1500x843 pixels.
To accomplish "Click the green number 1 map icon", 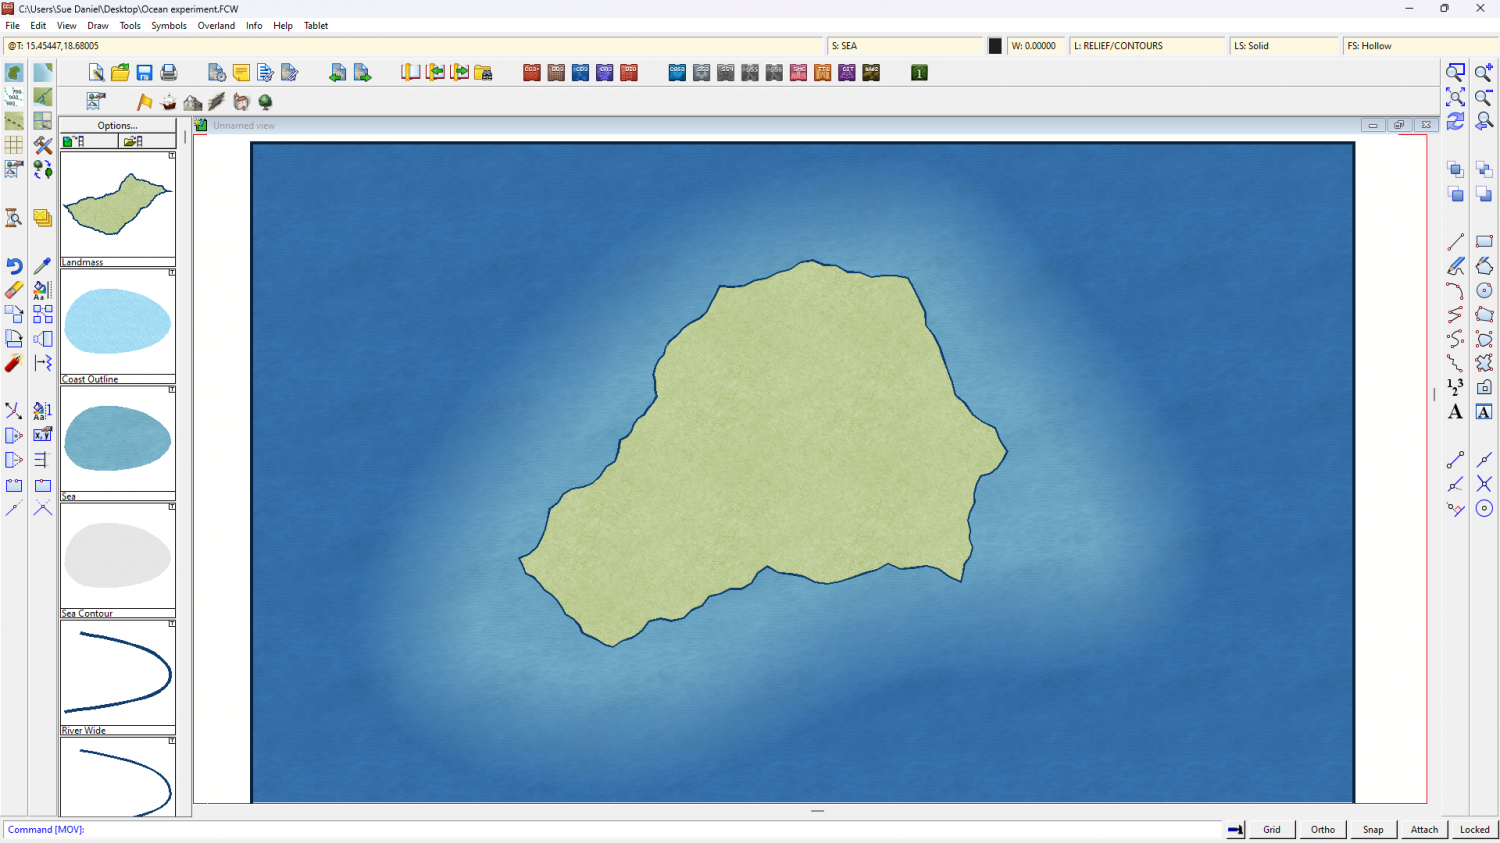I will click(919, 73).
